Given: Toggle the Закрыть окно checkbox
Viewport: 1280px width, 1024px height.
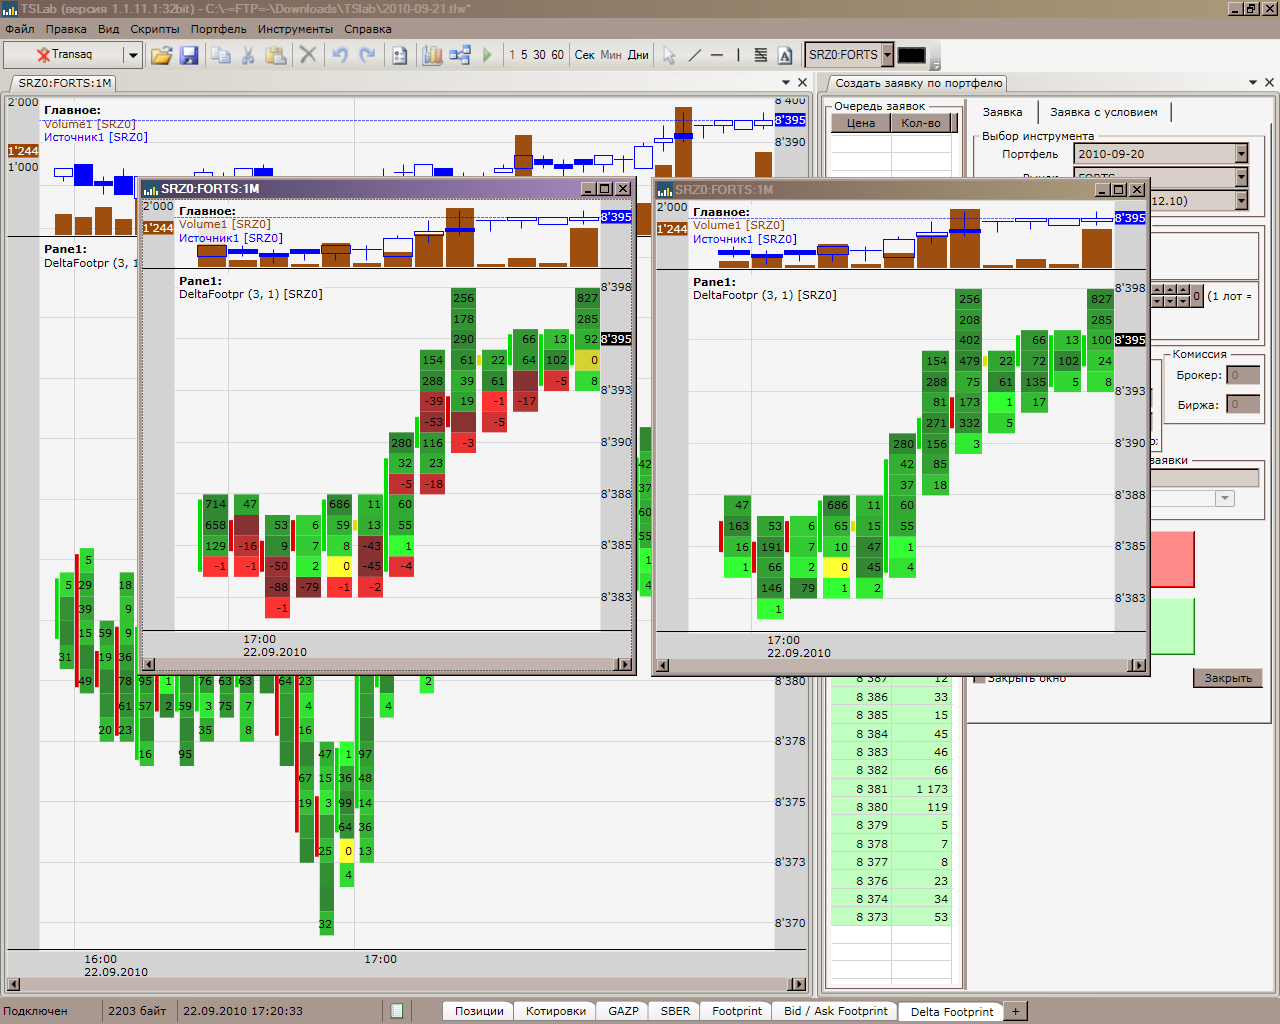Looking at the screenshot, I should point(980,678).
